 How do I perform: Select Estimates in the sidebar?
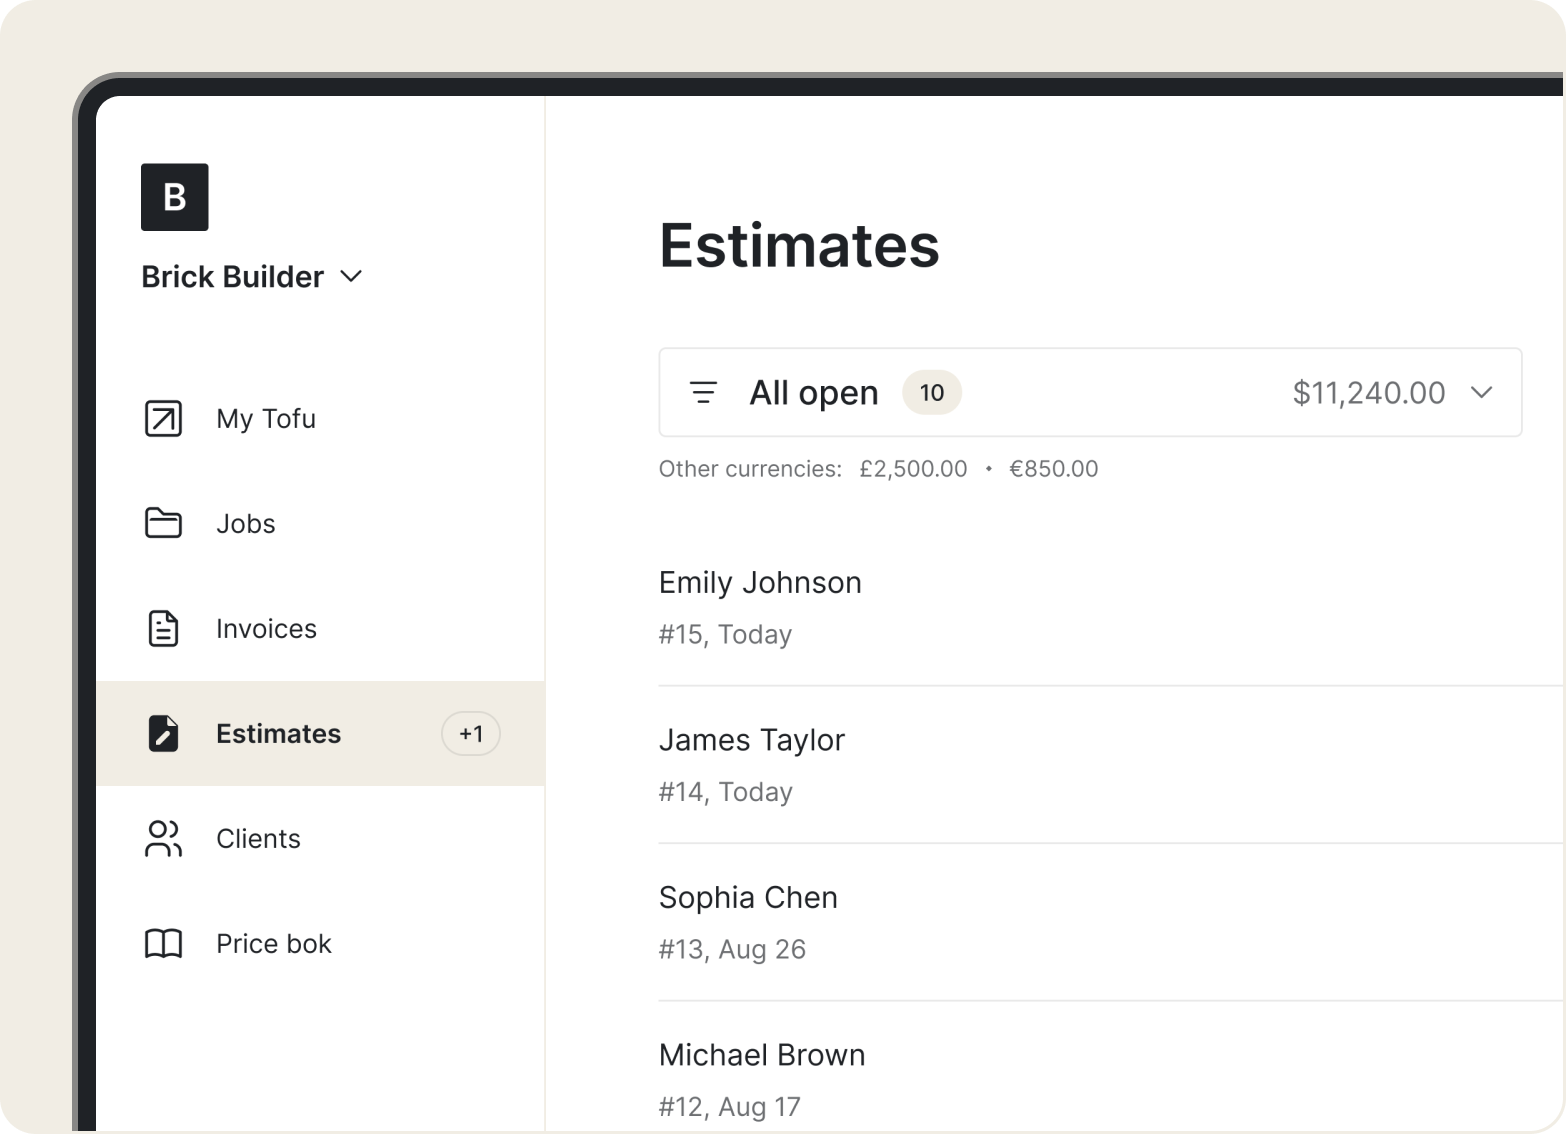[x=320, y=733]
